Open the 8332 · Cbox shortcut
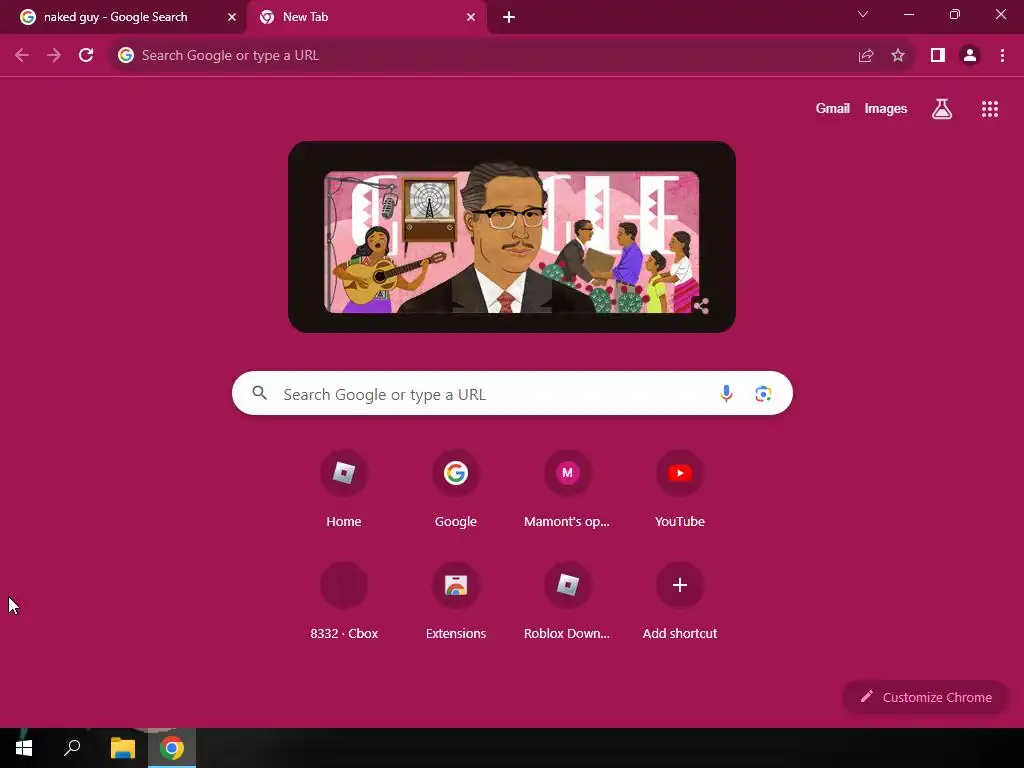 (x=344, y=601)
